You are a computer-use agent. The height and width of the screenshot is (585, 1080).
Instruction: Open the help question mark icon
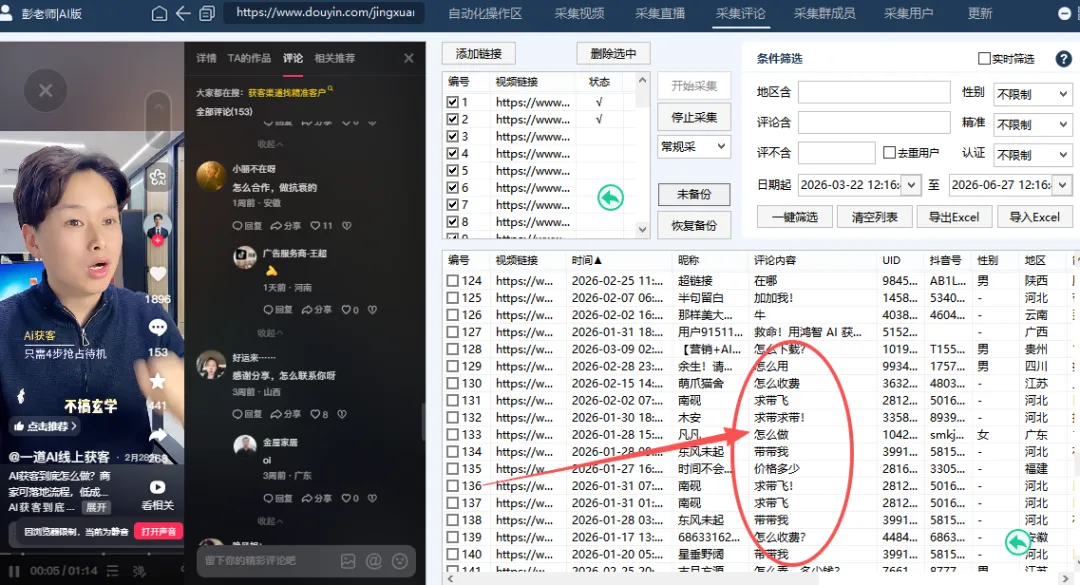coord(1063,58)
